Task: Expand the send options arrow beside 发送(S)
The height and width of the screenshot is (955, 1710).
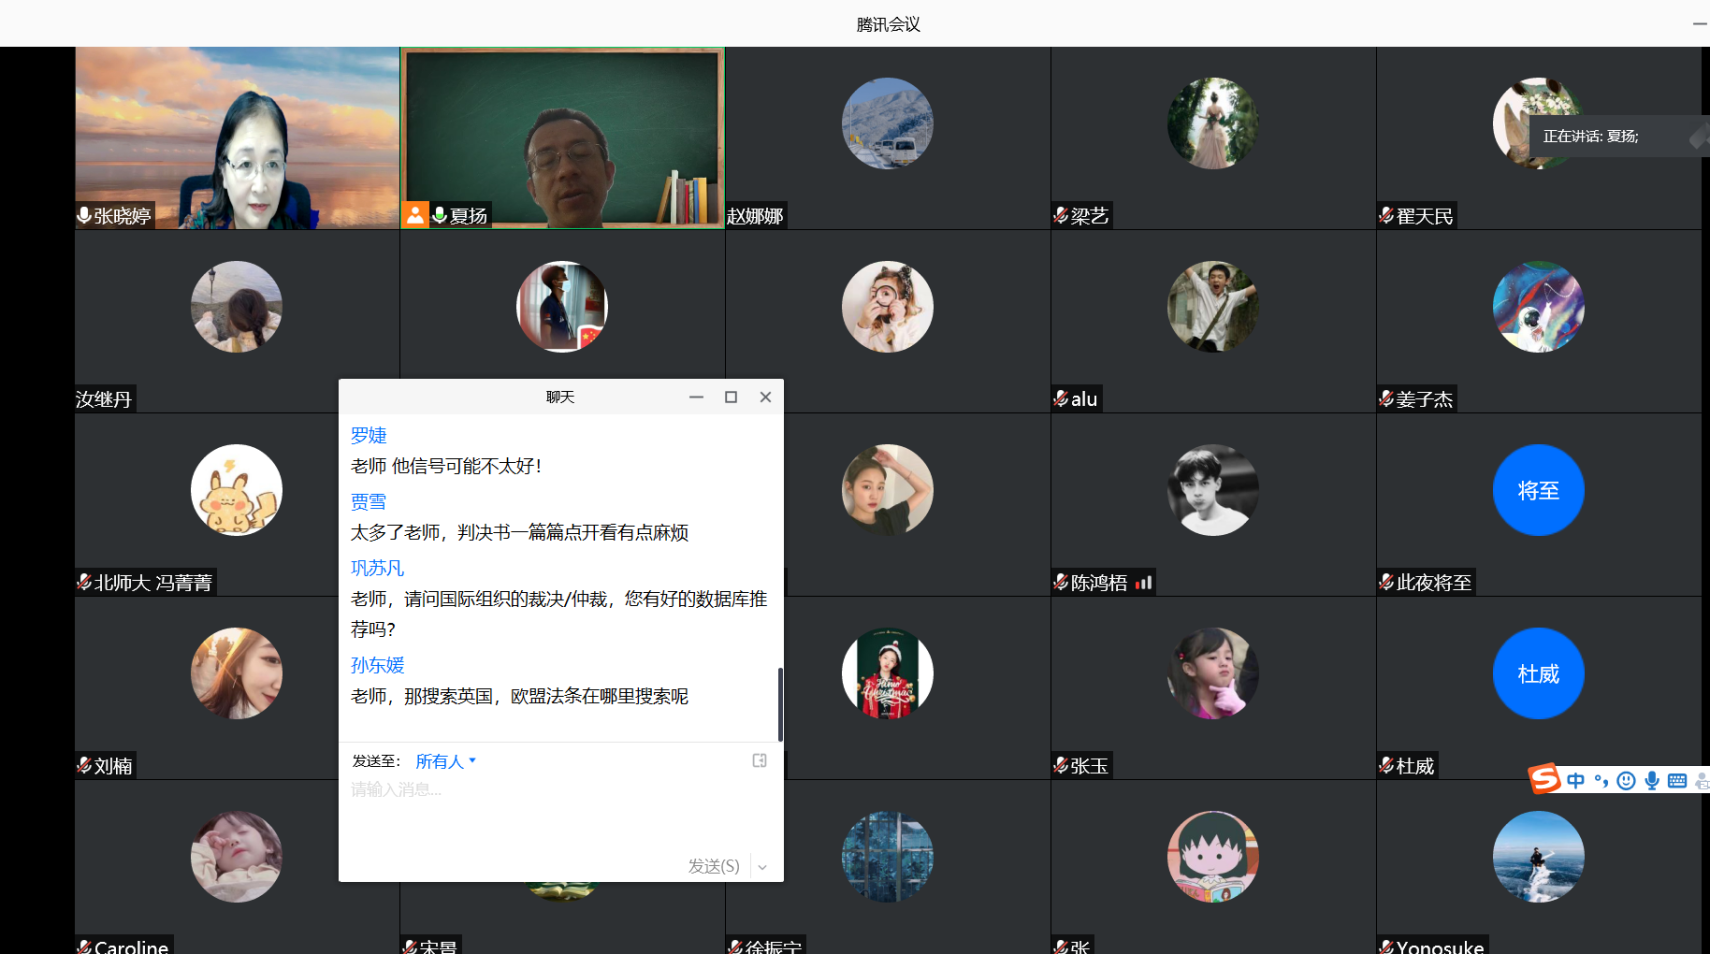Action: point(762,867)
